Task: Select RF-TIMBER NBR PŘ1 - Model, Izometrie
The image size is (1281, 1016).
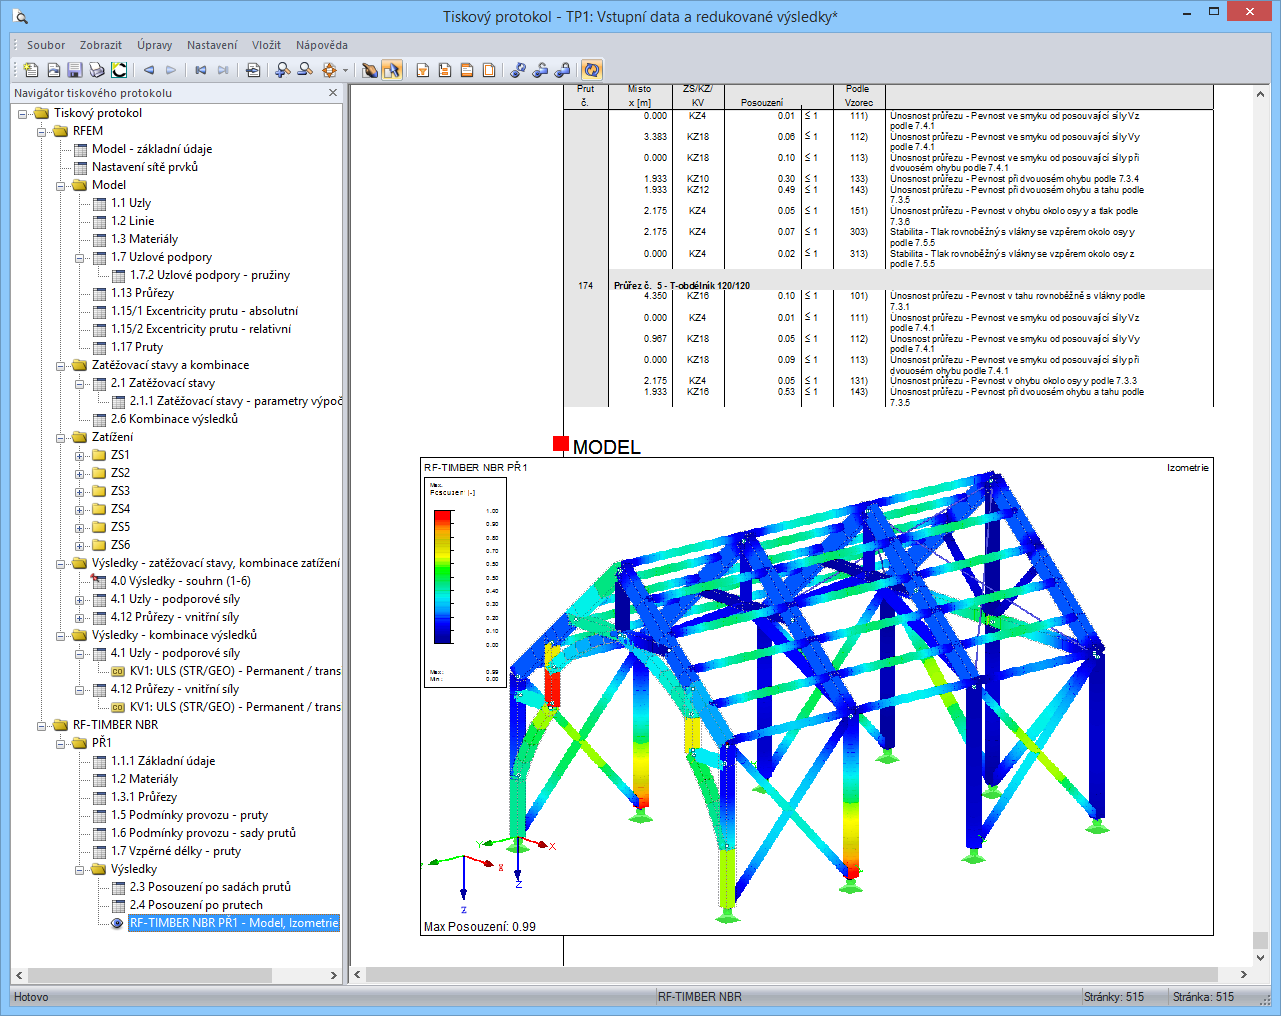Action: (x=234, y=923)
